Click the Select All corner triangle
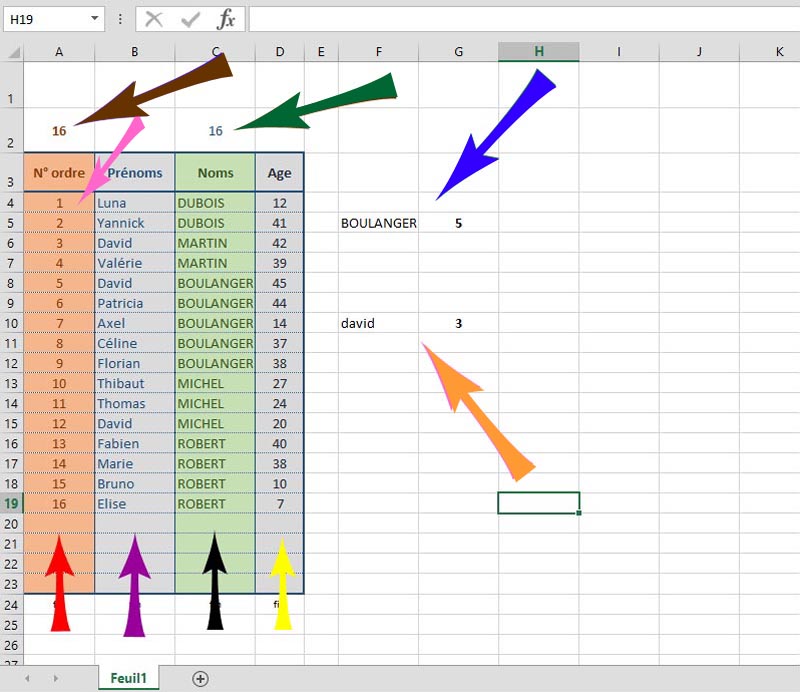The image size is (800, 692). click(14, 52)
